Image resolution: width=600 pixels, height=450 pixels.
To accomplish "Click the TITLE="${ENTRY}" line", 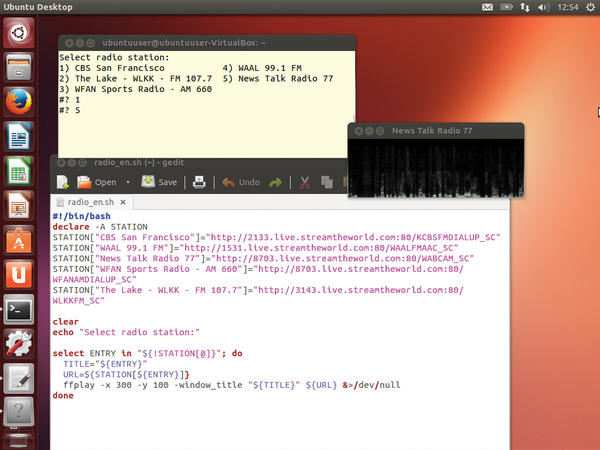I will tap(105, 364).
